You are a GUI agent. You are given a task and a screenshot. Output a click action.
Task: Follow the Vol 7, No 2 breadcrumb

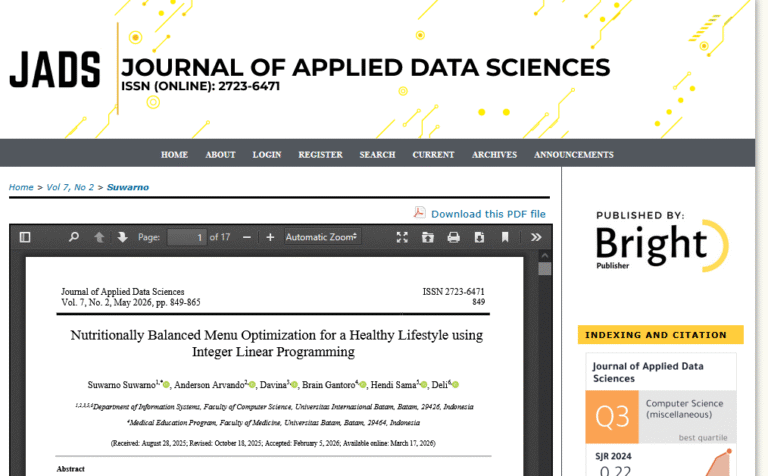pyautogui.click(x=70, y=187)
